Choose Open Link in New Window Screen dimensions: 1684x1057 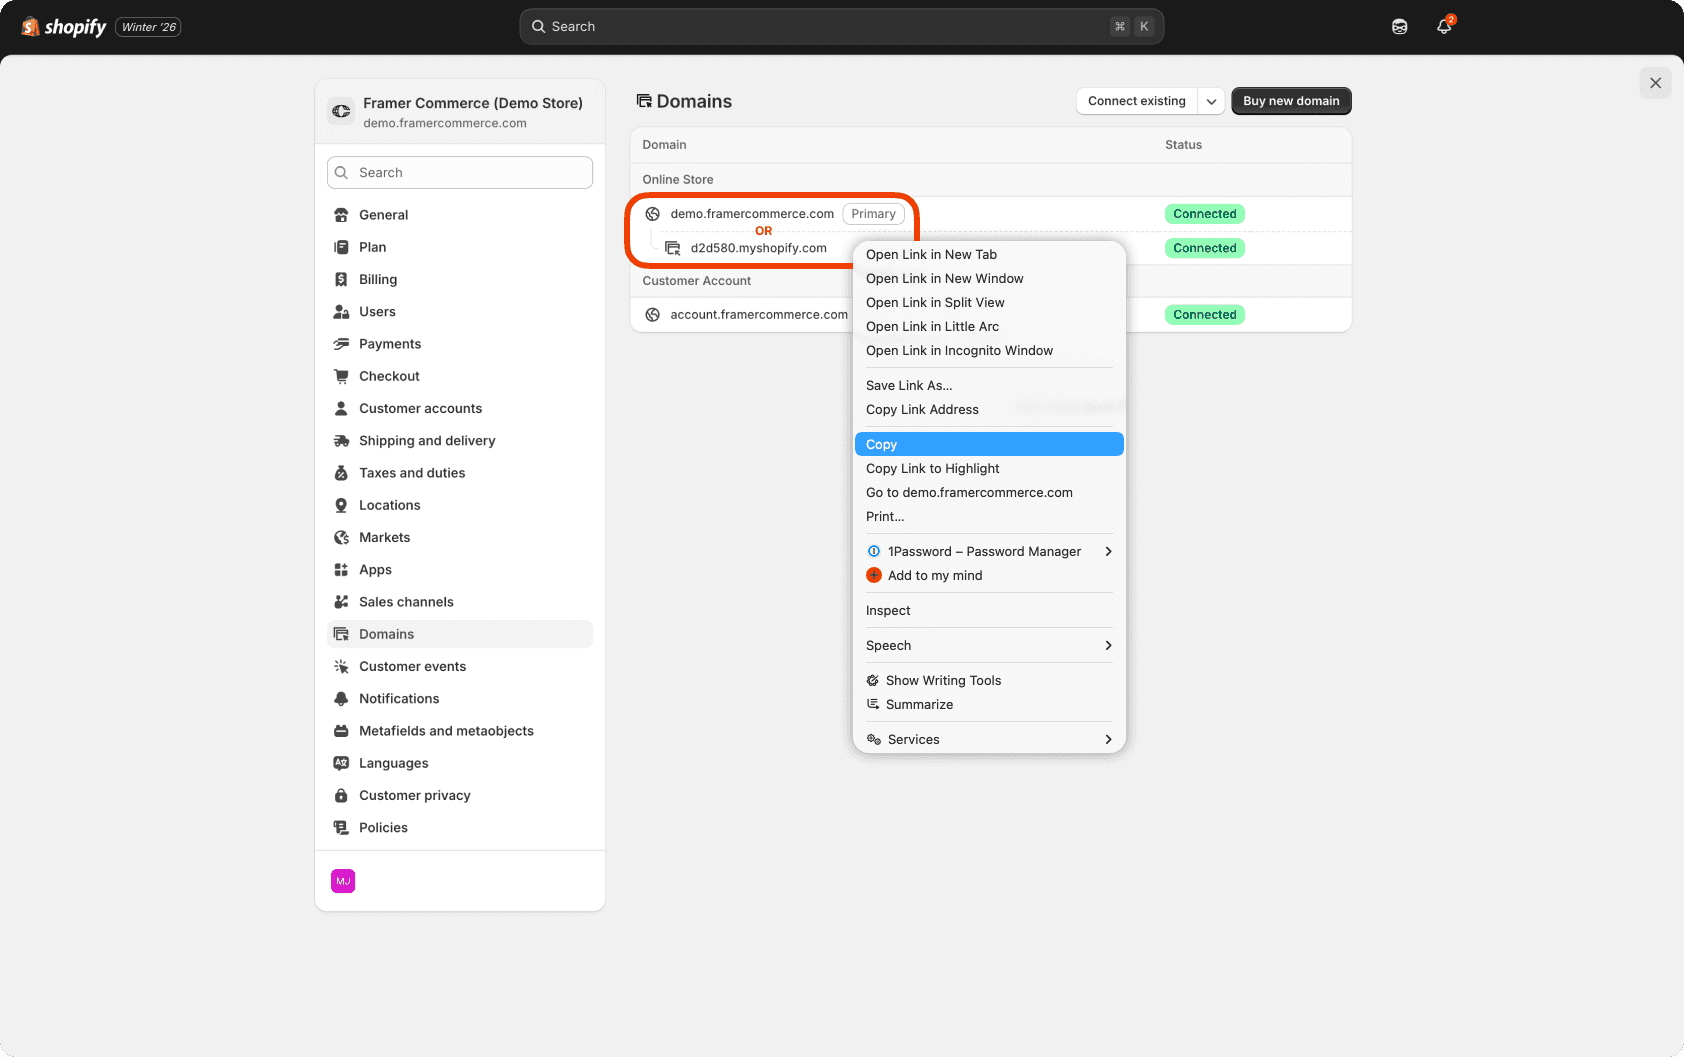[x=989, y=279]
